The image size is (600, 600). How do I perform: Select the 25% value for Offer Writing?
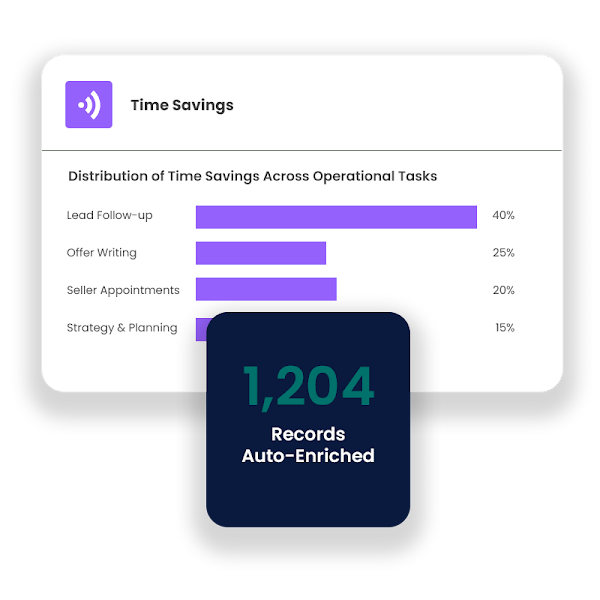pos(503,253)
